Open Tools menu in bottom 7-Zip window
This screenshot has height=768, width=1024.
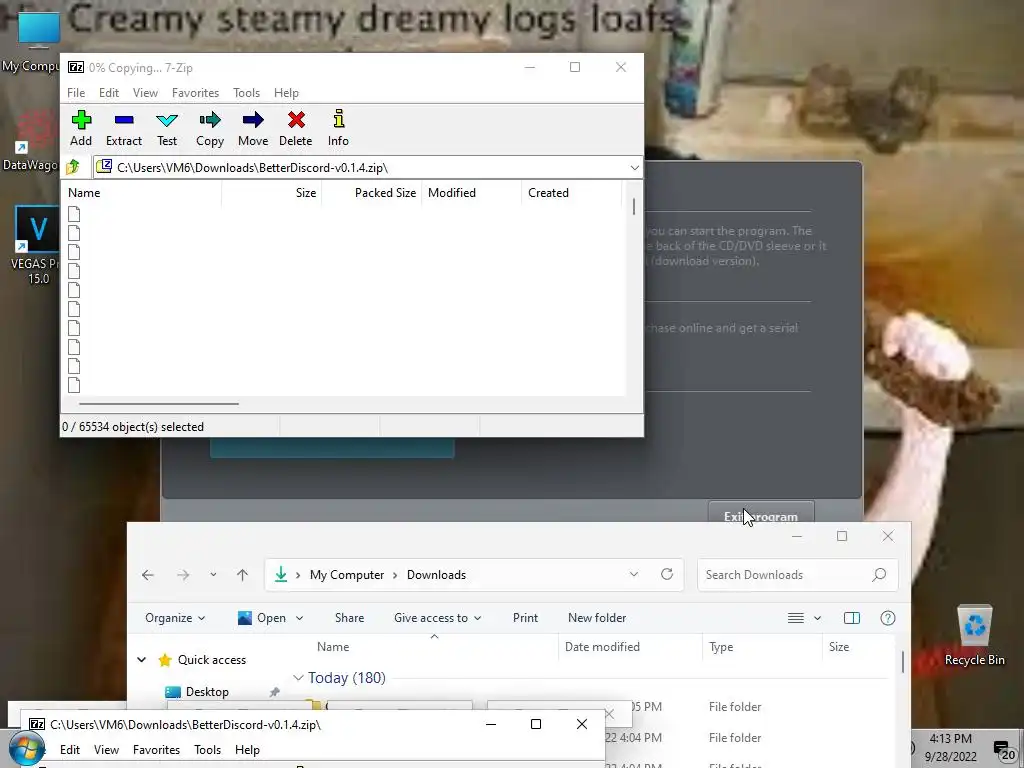207,750
